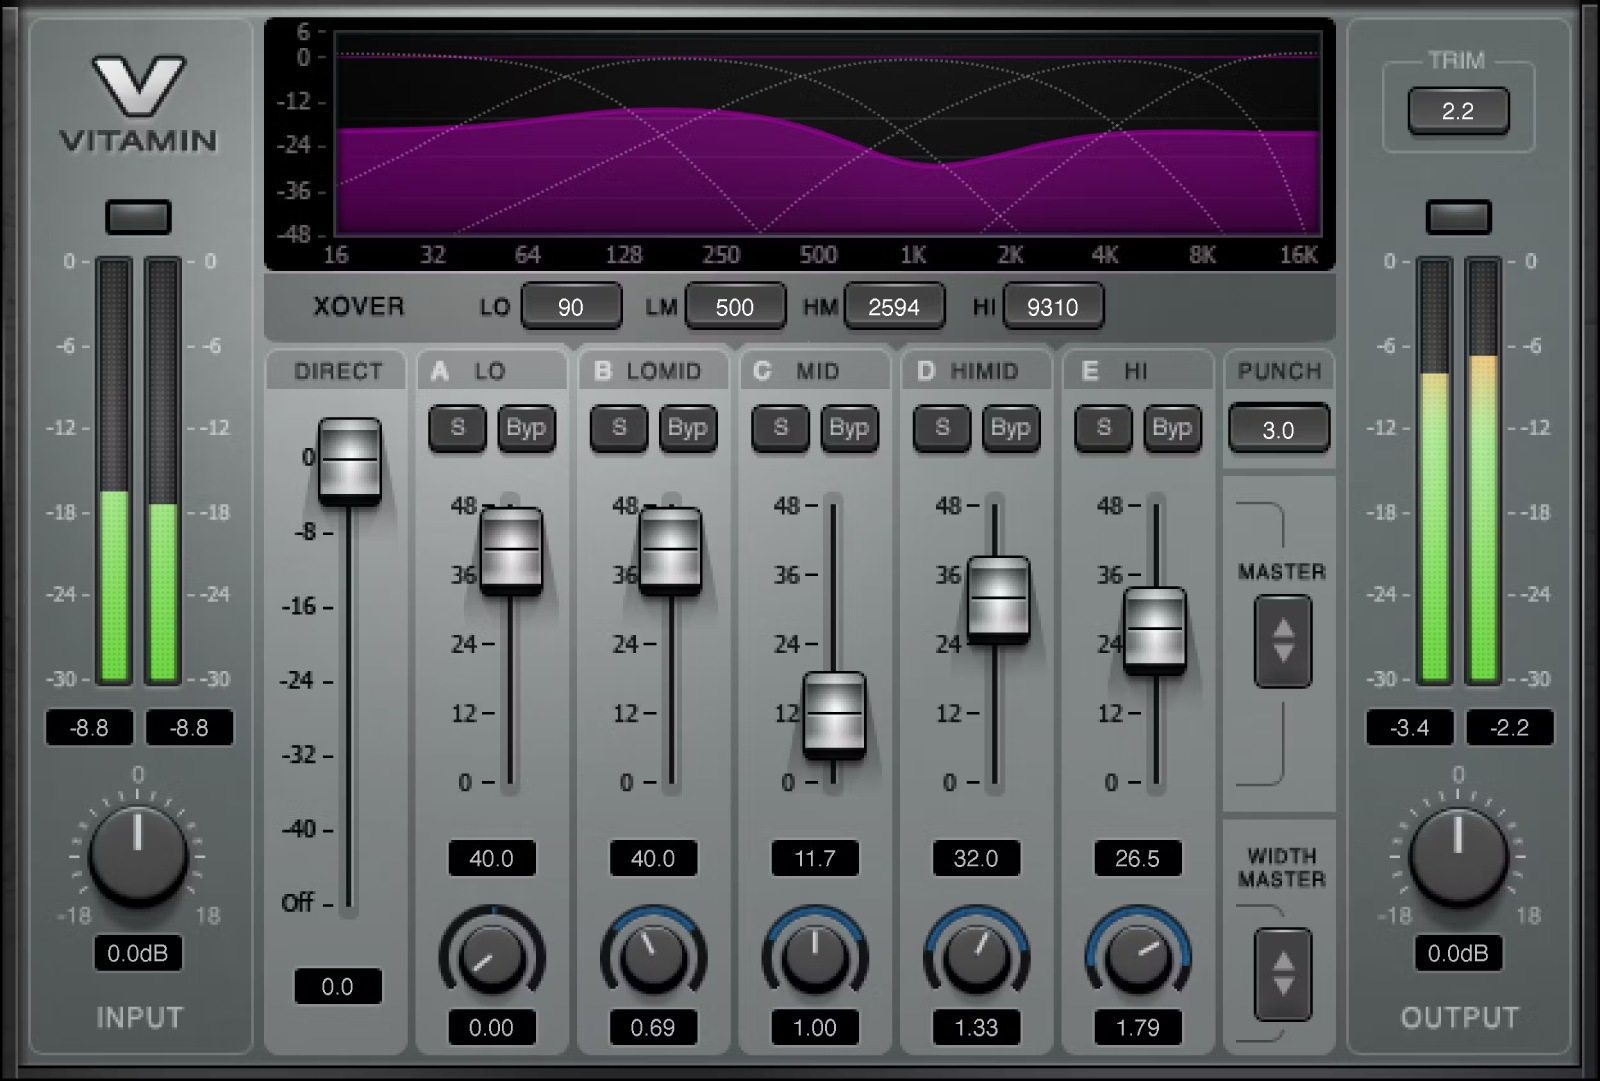Solo the LO band
Viewport: 1600px width, 1081px height.
(x=457, y=429)
